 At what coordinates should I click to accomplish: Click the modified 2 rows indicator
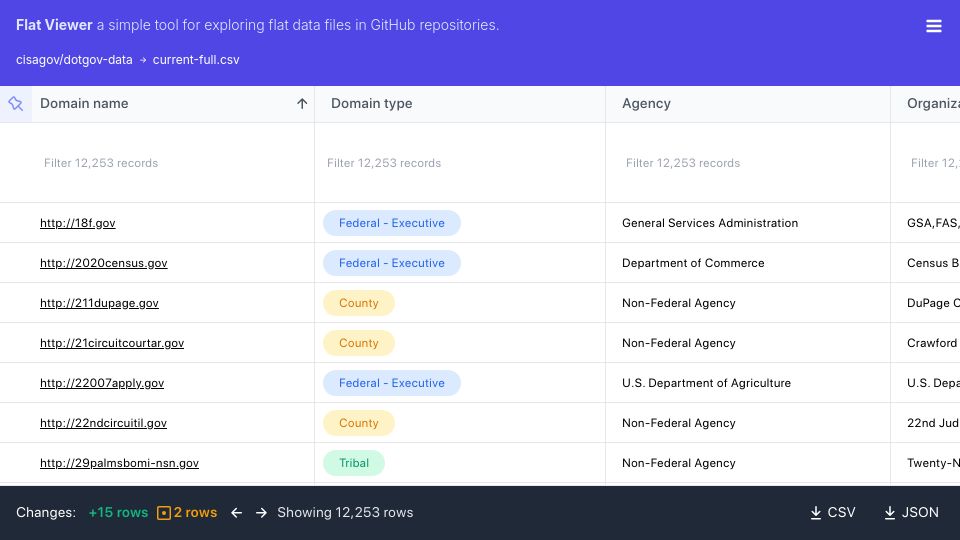187,512
